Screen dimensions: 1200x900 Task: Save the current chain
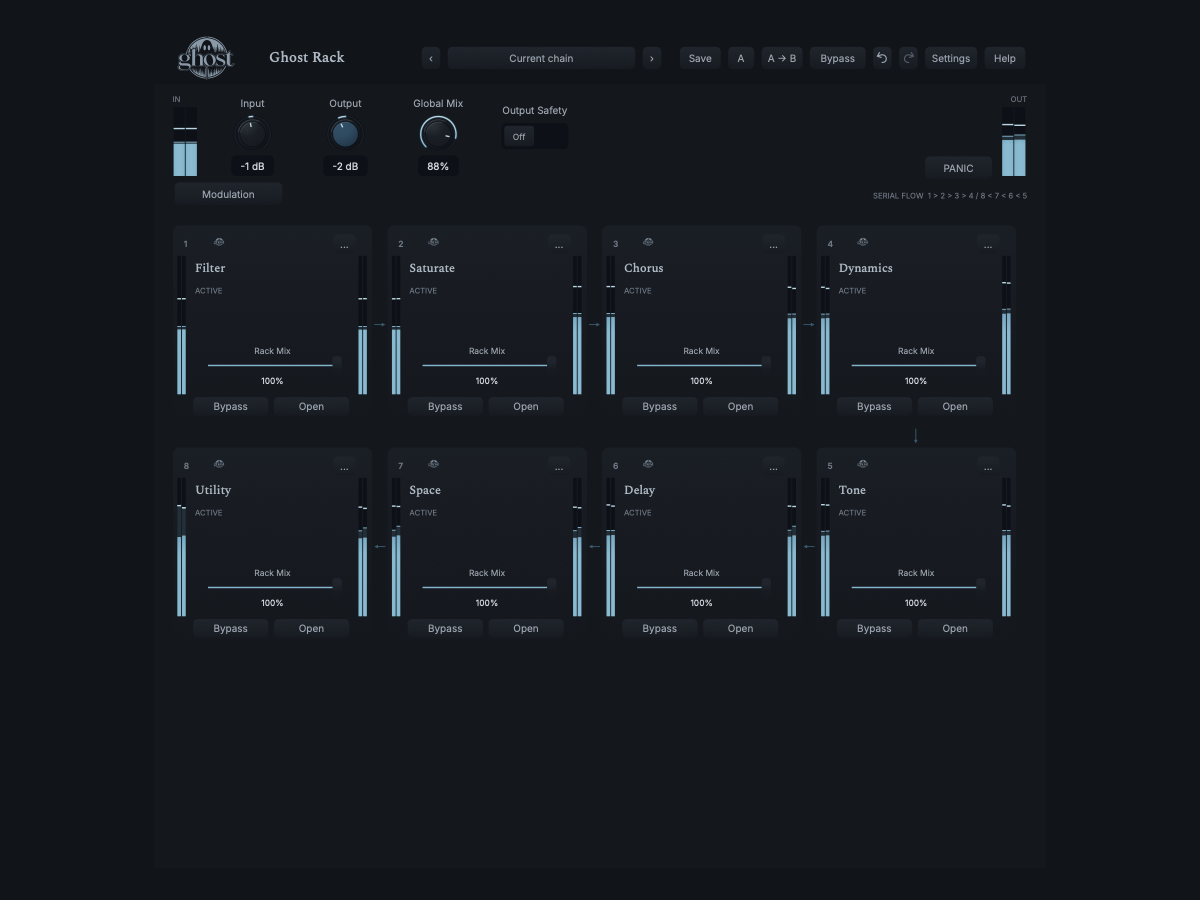tap(700, 58)
